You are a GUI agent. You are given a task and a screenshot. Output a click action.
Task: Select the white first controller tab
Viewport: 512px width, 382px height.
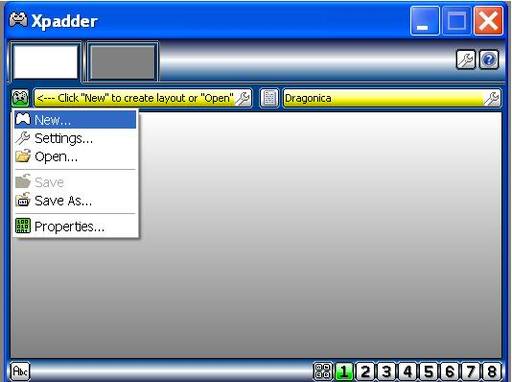[45, 62]
